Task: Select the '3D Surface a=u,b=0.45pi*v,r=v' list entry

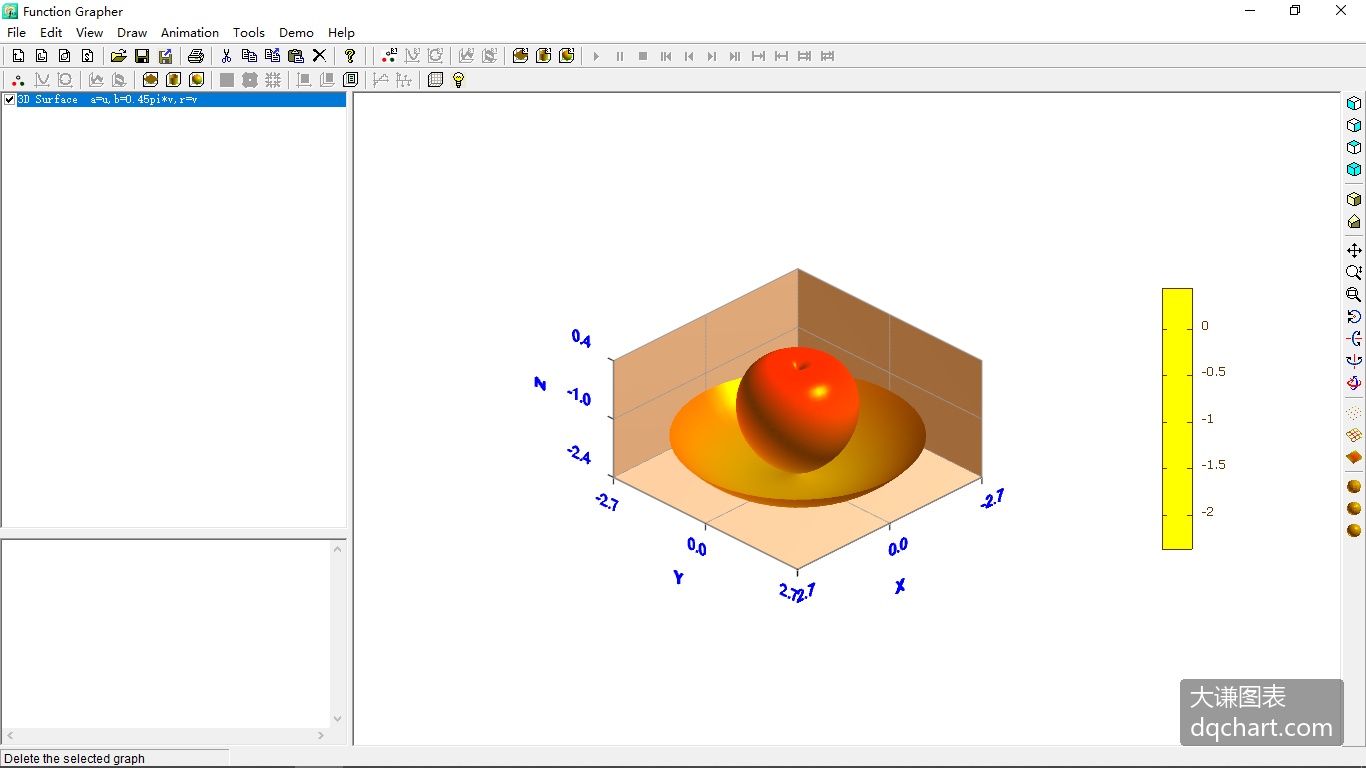Action: [181, 99]
